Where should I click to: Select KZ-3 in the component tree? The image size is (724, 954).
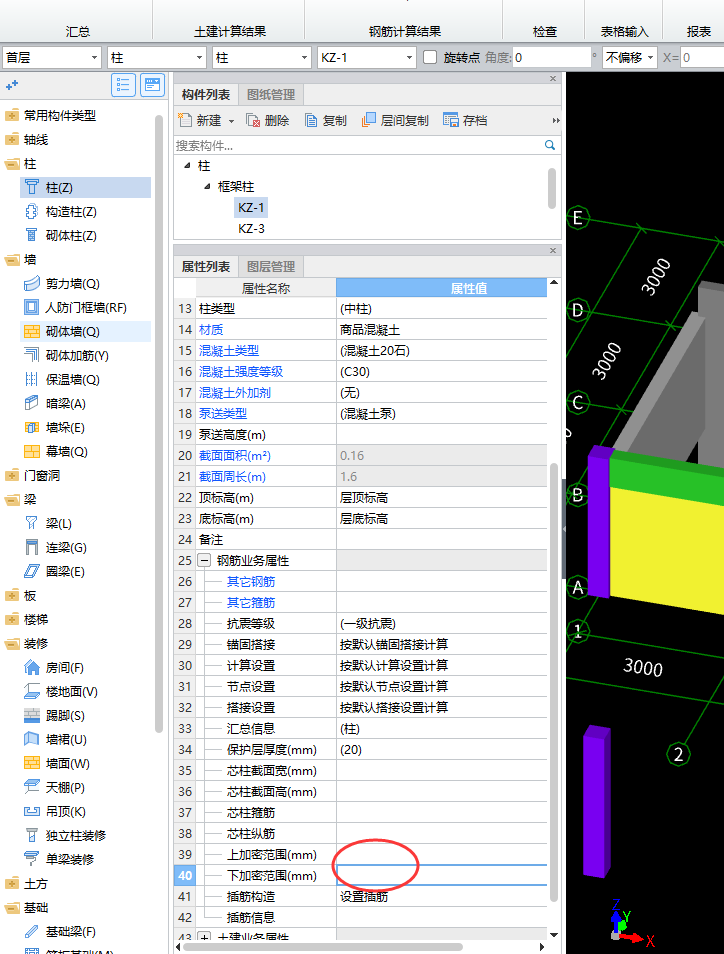tap(251, 229)
